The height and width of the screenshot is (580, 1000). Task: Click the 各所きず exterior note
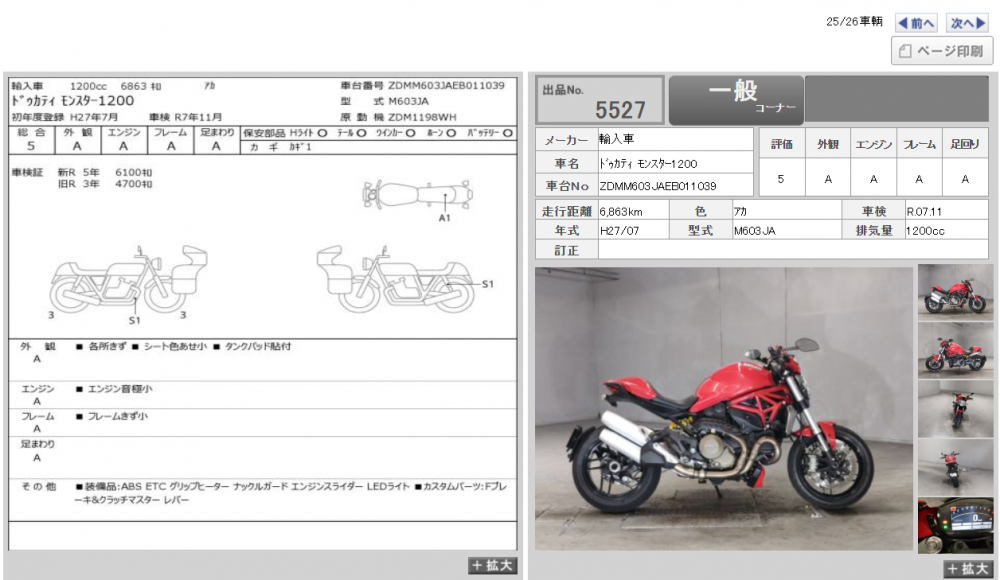[x=107, y=346]
